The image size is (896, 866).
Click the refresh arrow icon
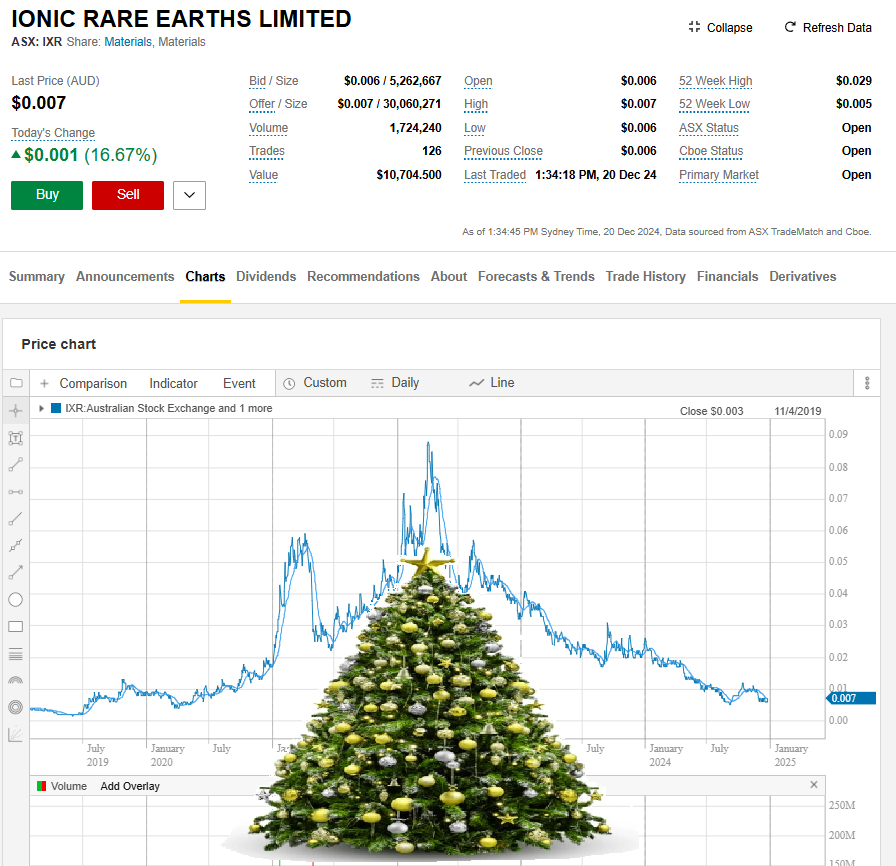(790, 27)
